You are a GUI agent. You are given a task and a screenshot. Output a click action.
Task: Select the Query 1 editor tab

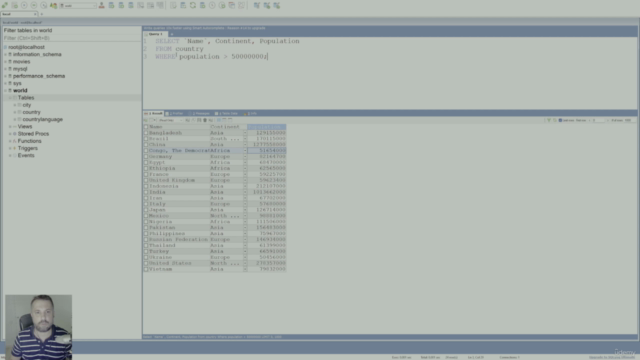tap(155, 34)
